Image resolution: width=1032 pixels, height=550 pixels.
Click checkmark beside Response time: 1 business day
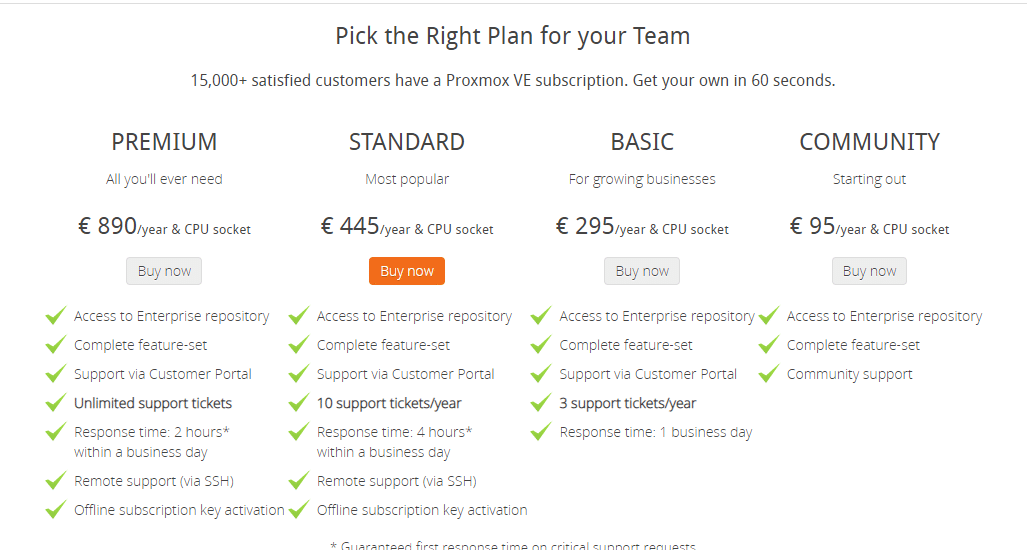(541, 431)
